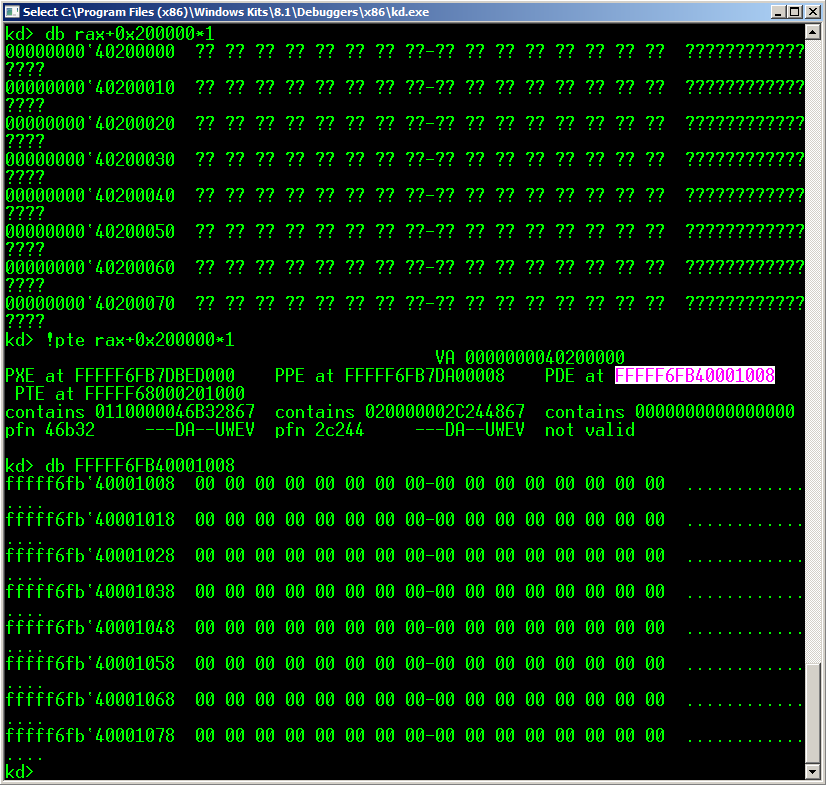Click the command 'db FFFFF6FB40001008'
Screen dimensions: 827x785
(x=140, y=466)
